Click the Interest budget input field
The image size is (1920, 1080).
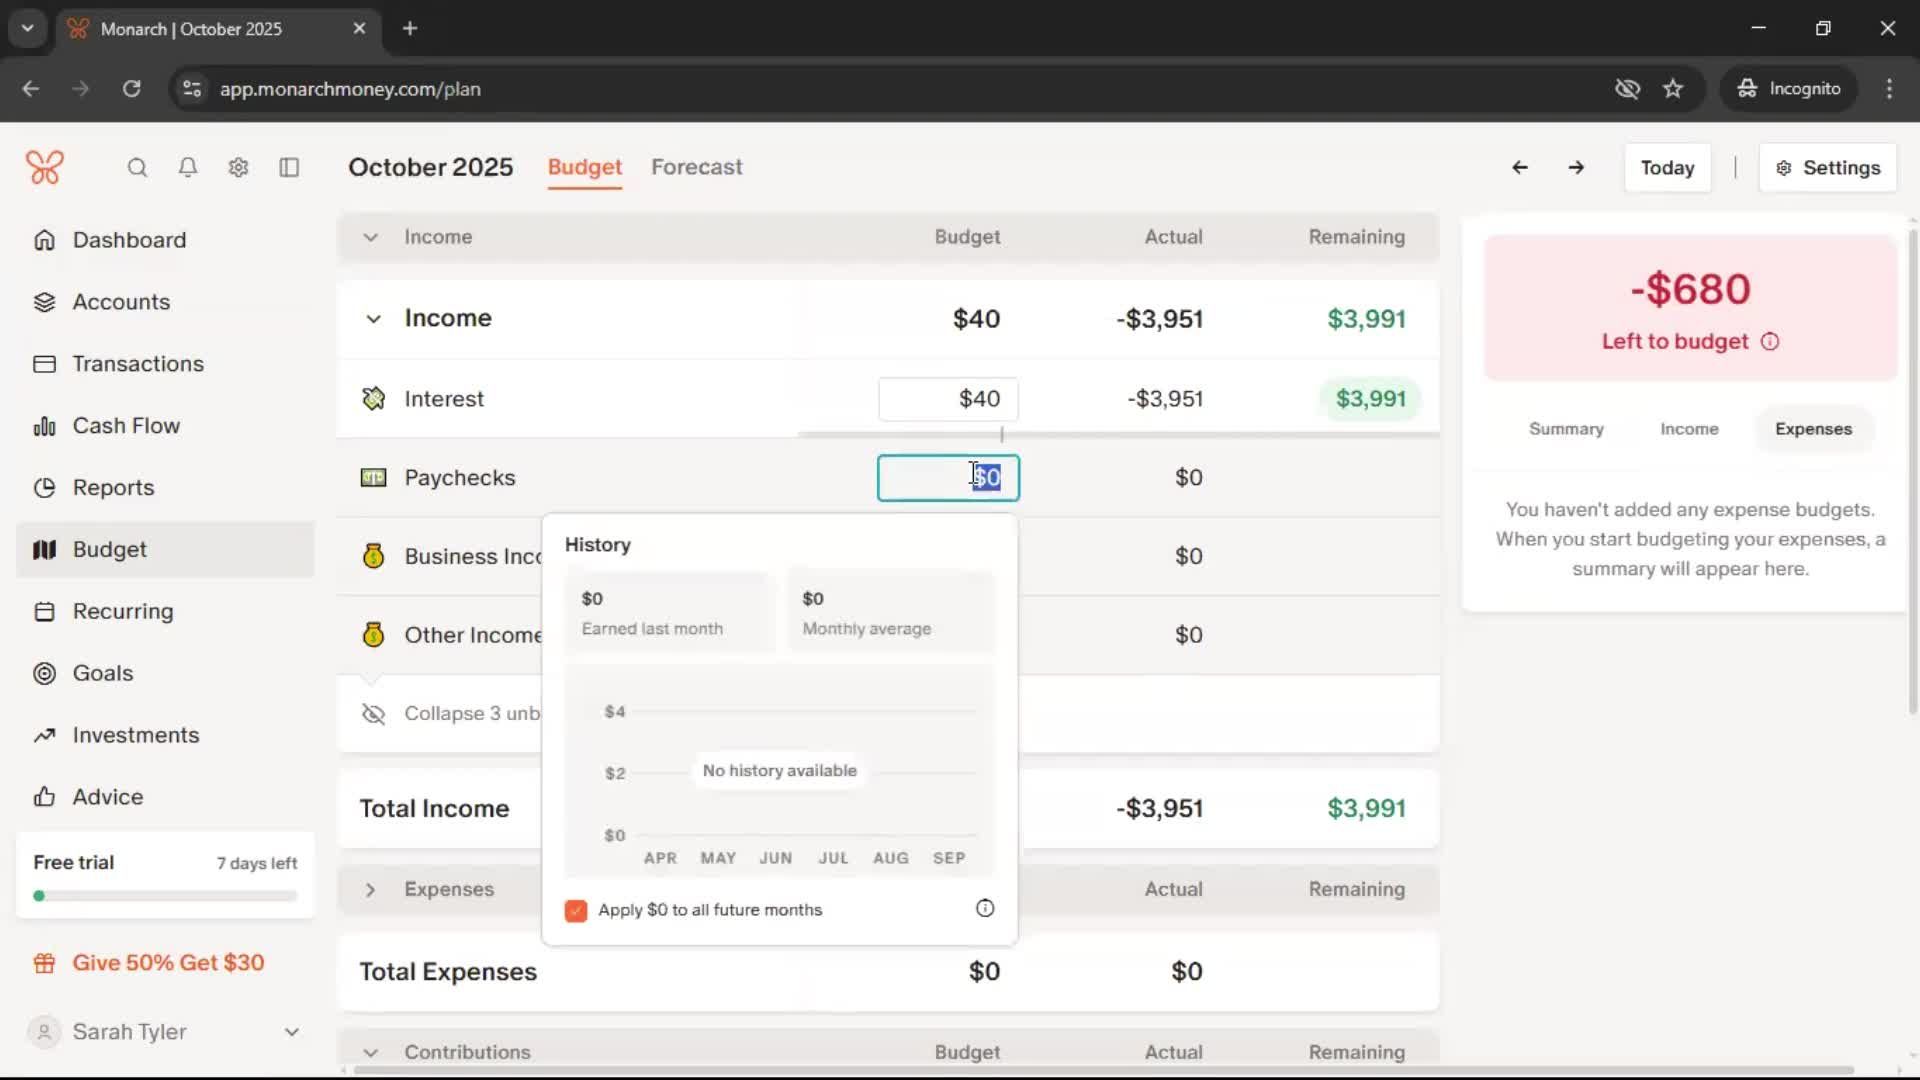click(x=948, y=399)
